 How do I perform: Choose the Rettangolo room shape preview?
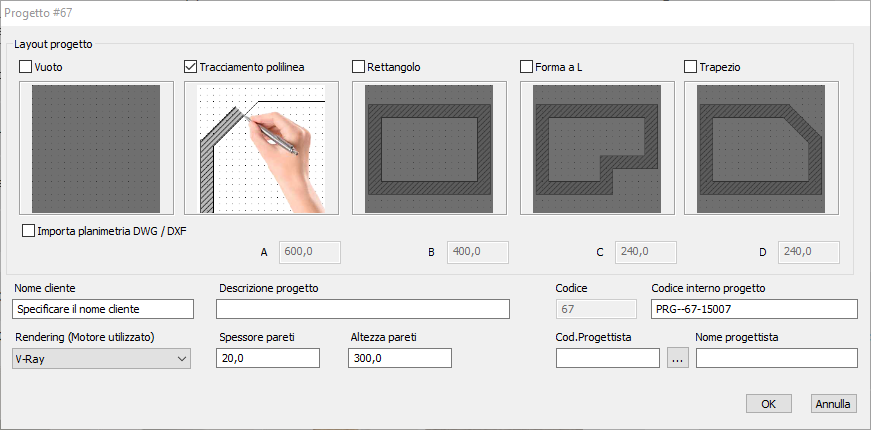429,148
